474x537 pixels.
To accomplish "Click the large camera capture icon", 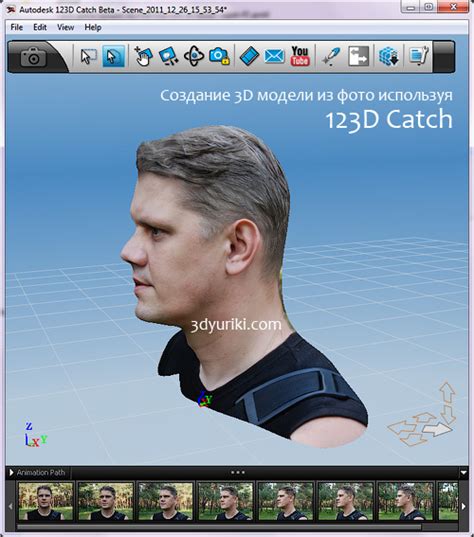I will click(33, 57).
